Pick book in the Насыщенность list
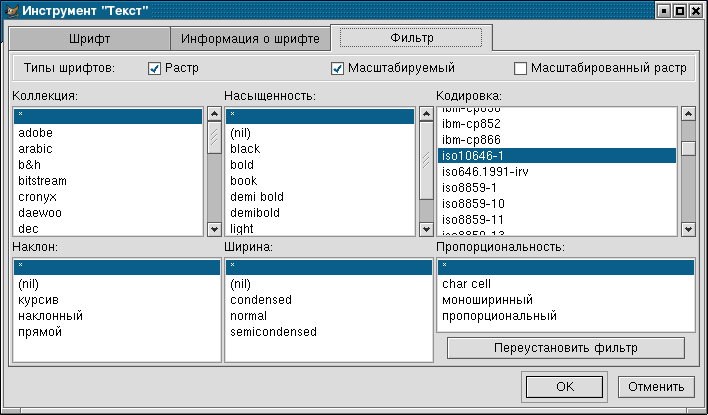Screen dimensions: 708x415 320,181
